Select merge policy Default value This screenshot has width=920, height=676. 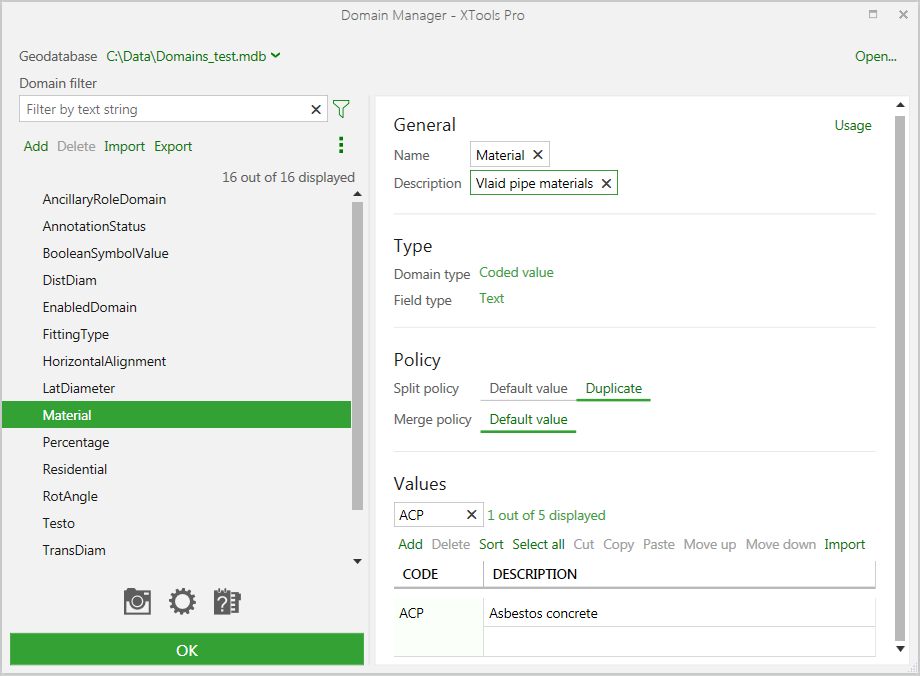[528, 420]
